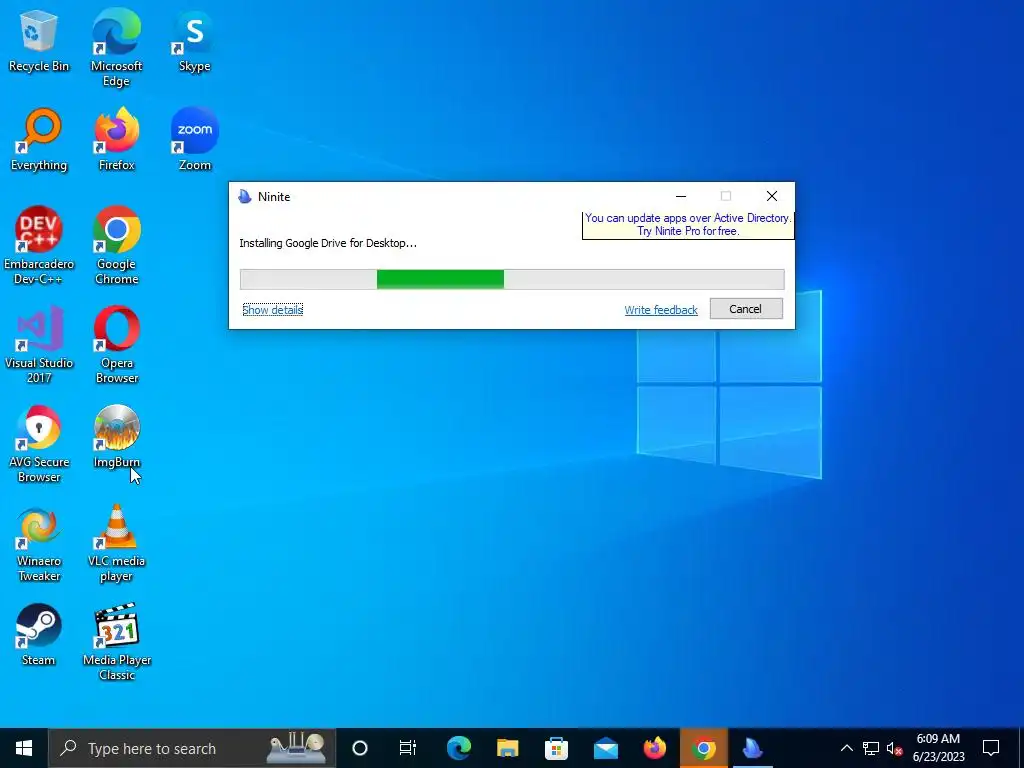Select the Google Chrome desktop shortcut

(x=116, y=246)
